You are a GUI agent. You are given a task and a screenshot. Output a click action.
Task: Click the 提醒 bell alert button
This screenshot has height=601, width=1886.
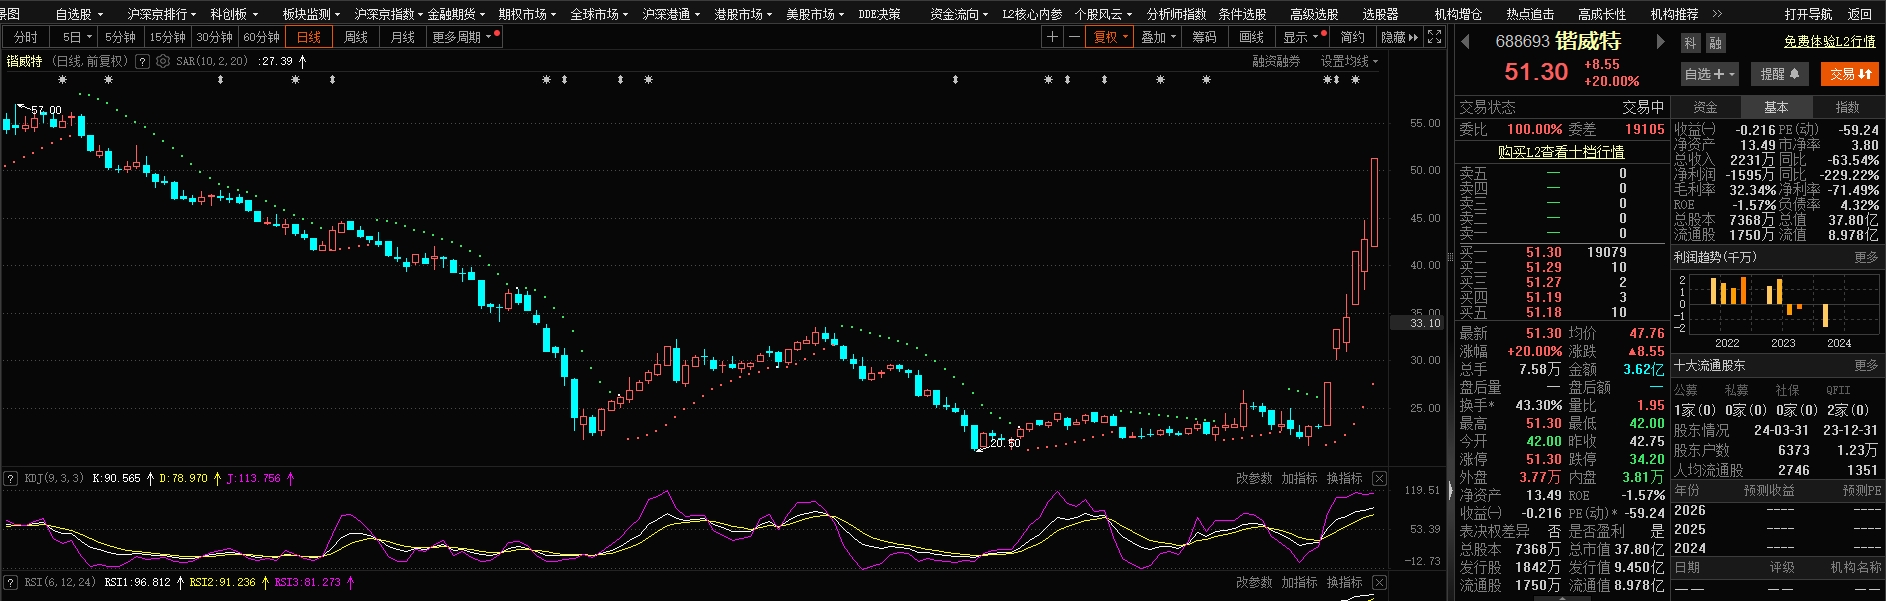tap(1780, 74)
